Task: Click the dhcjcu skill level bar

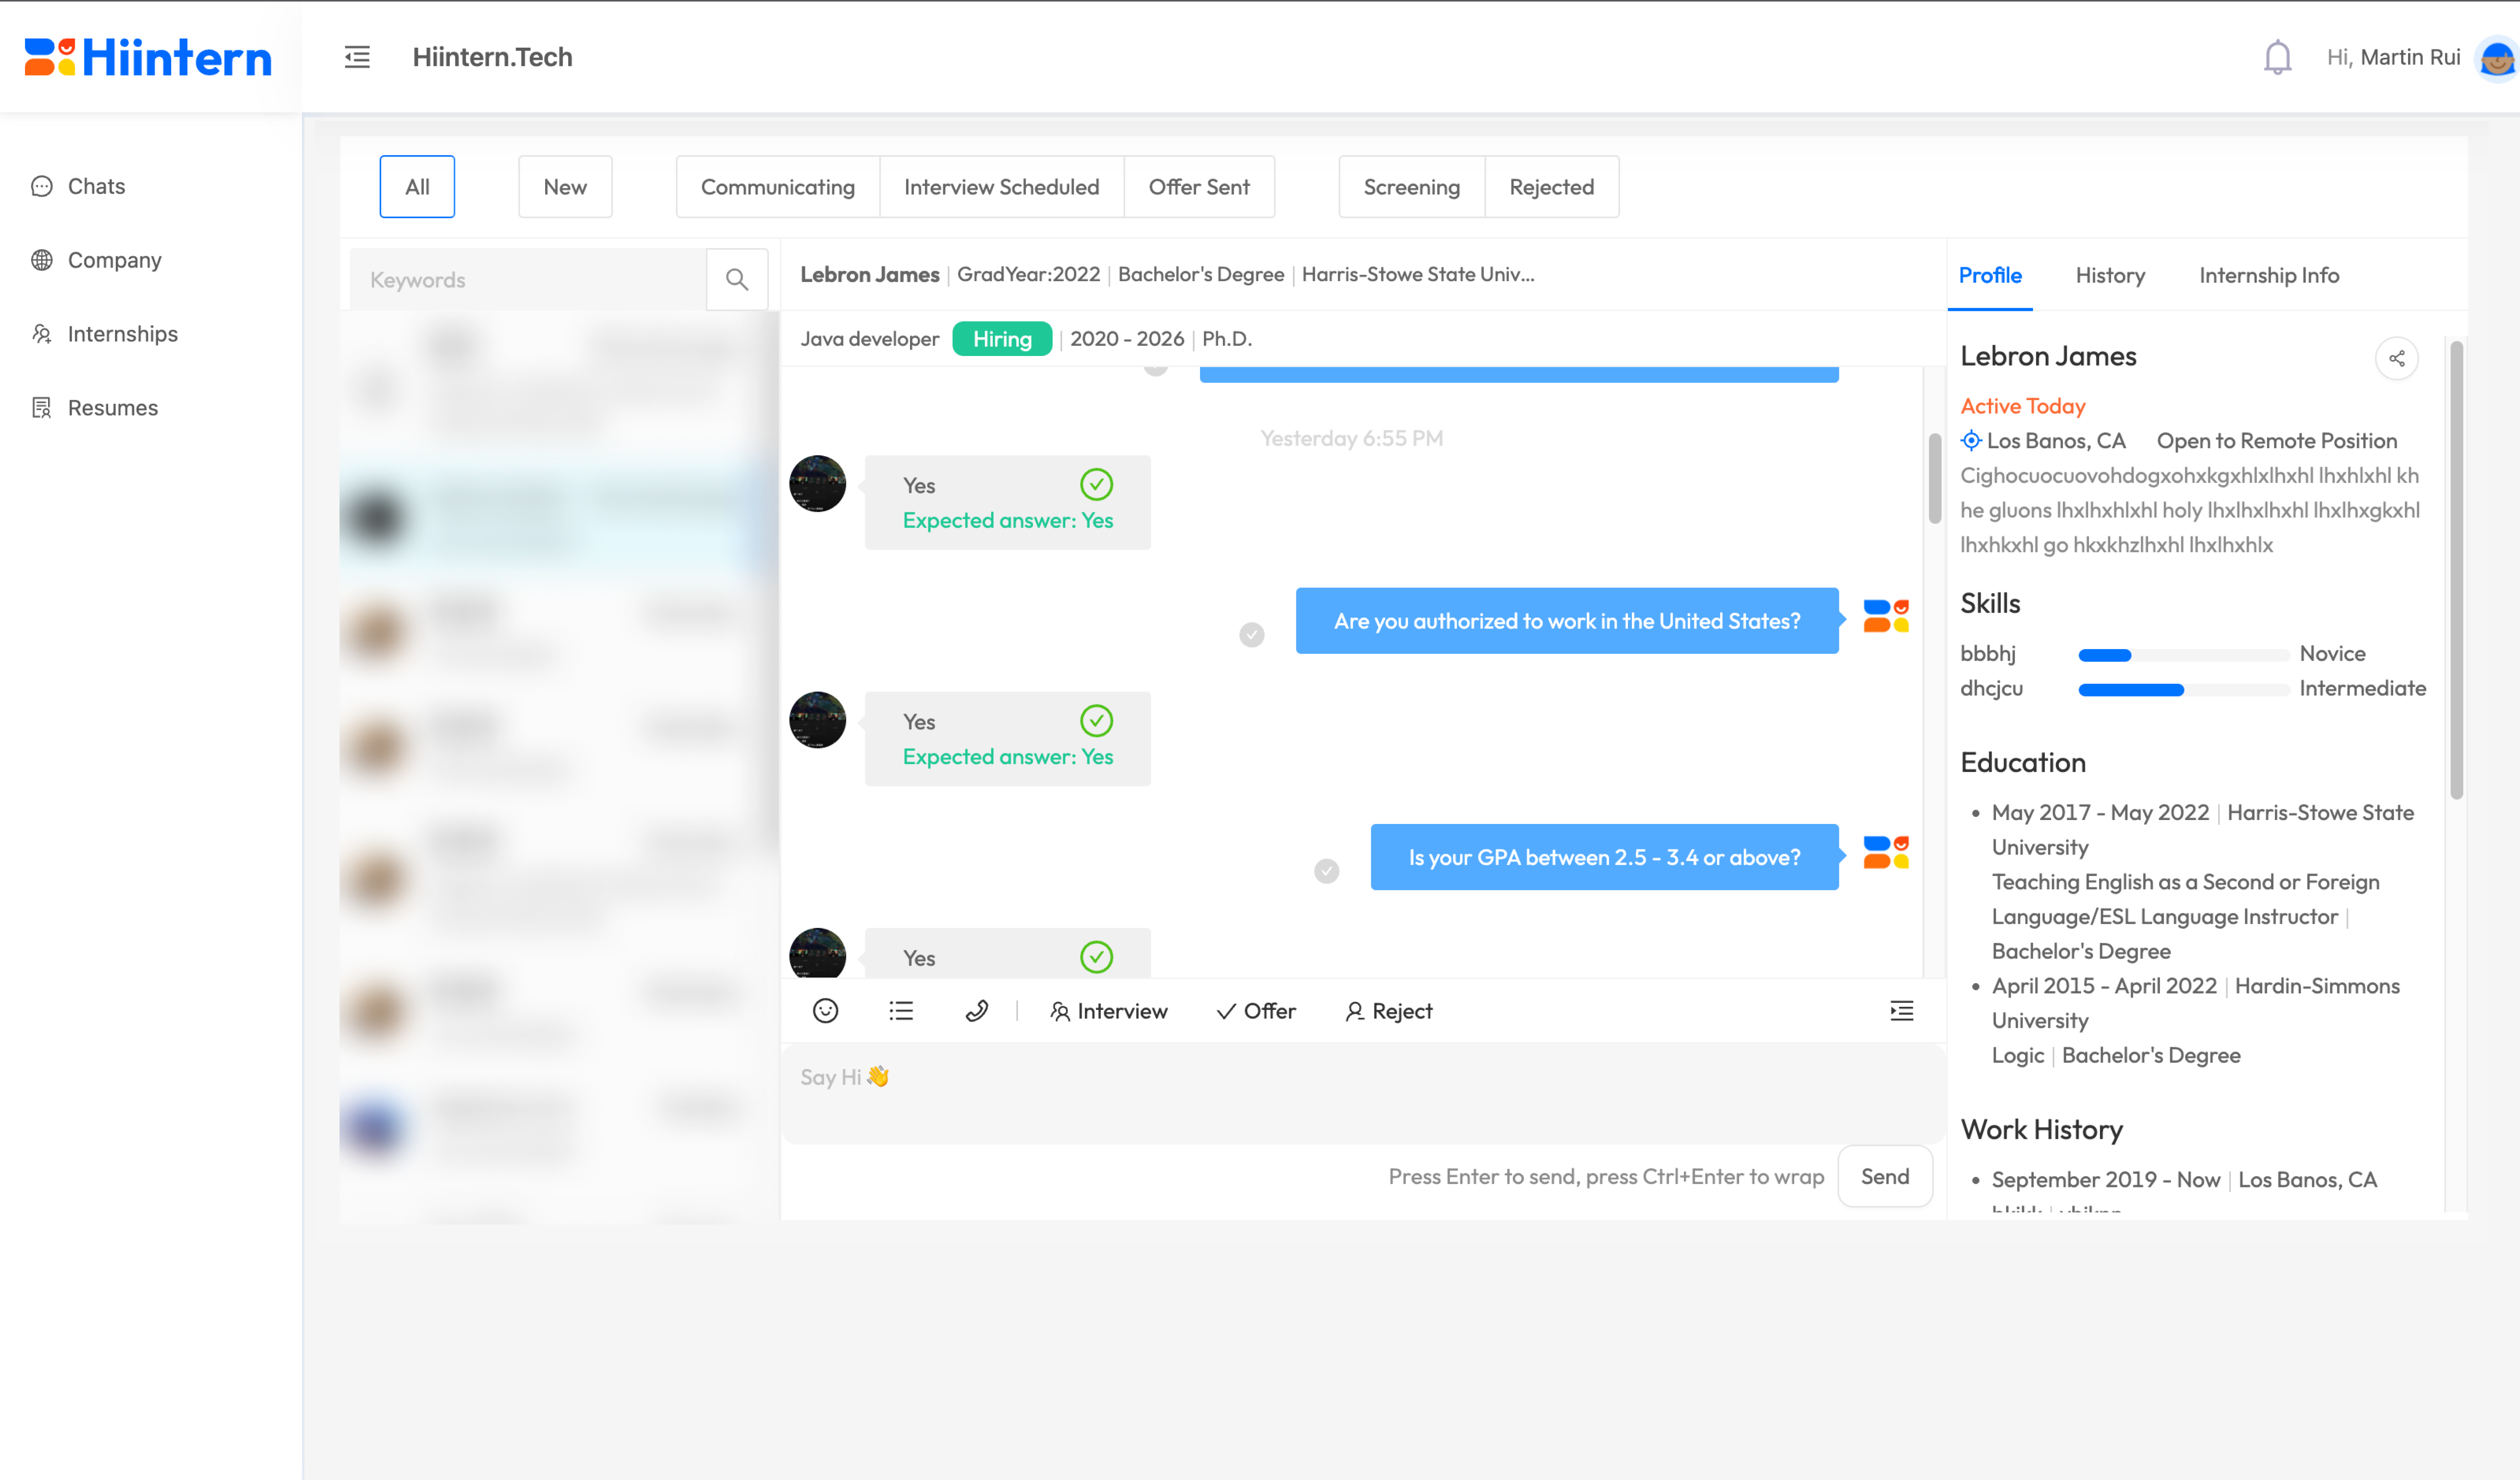Action: click(x=2184, y=690)
